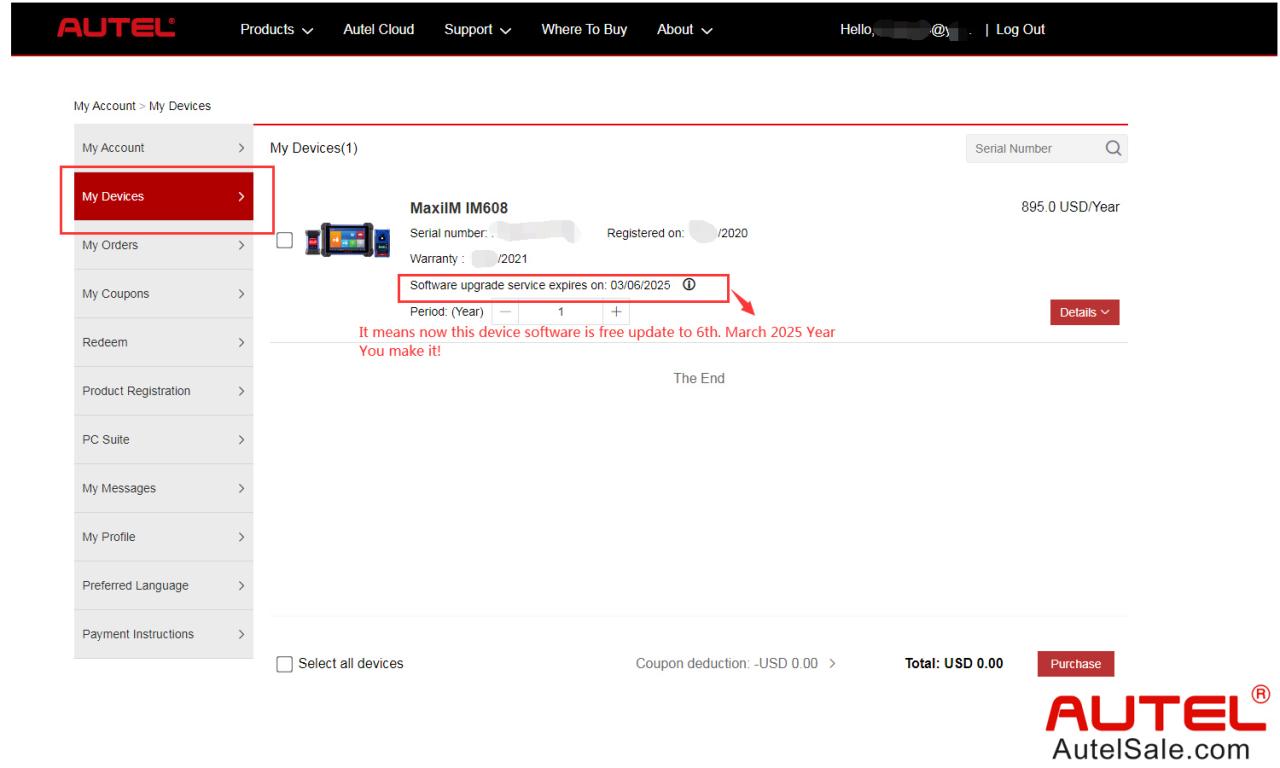Tick the MaxiIM IM608 device checkbox
Image resolution: width=1280 pixels, height=768 pixels.
(x=284, y=240)
